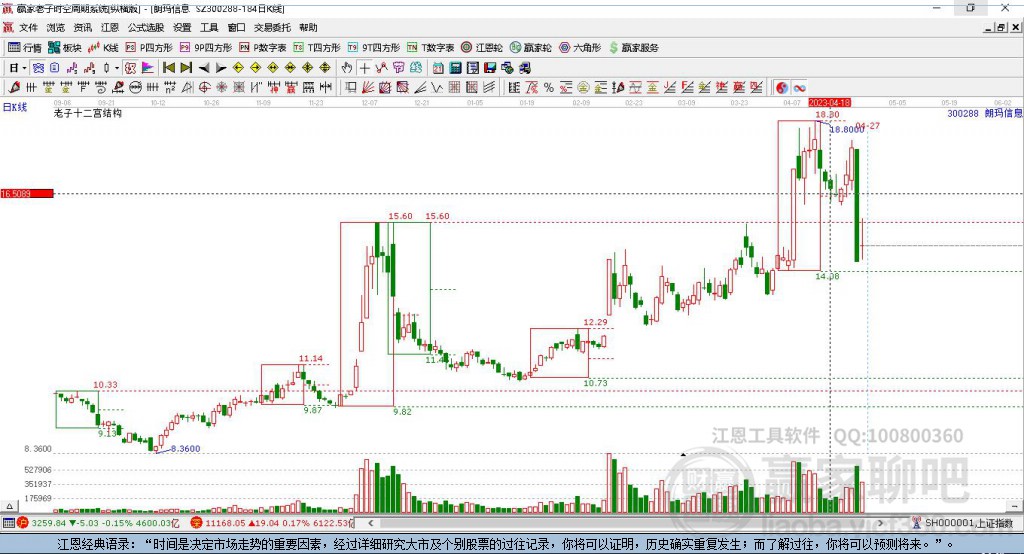
Task: Open the 行情 market quotes view
Action: coord(24,48)
